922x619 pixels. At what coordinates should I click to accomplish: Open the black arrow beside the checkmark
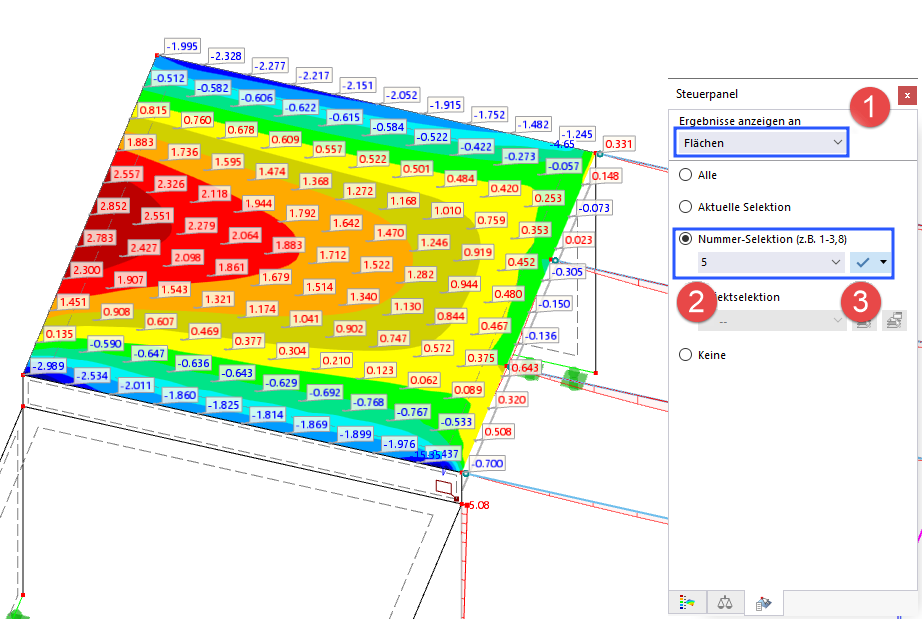883,262
